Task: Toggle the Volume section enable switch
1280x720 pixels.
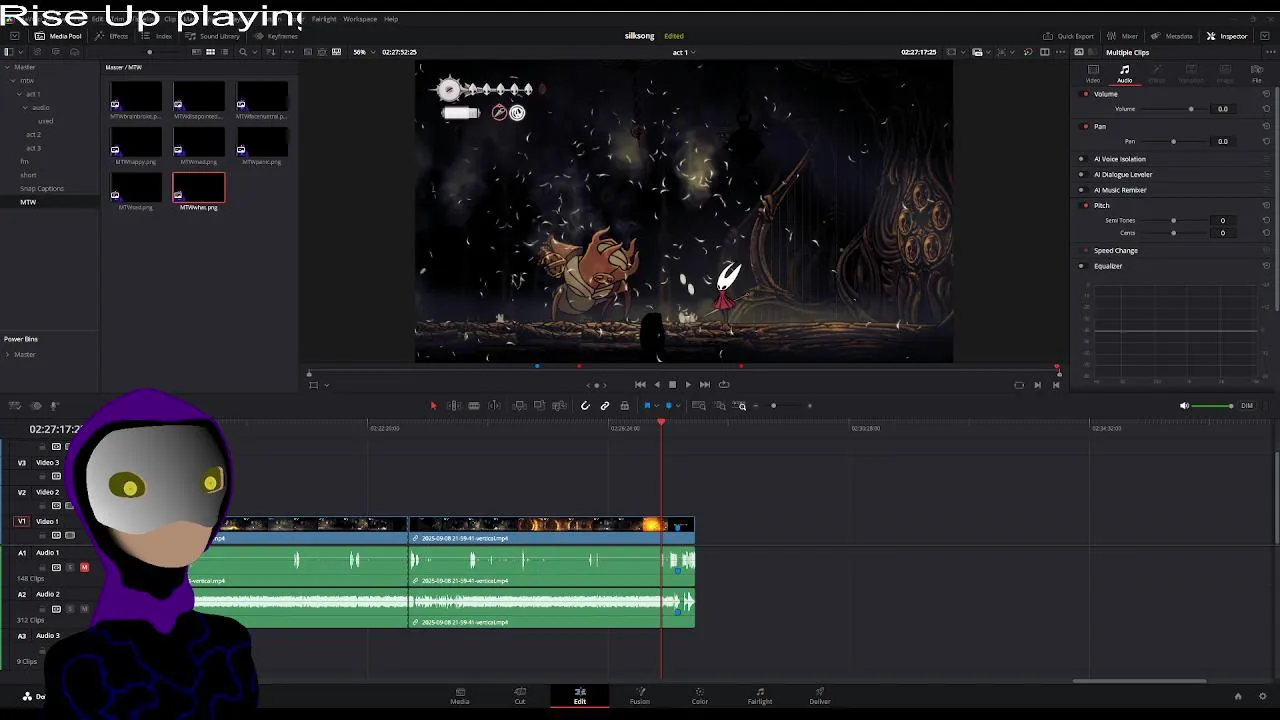Action: [1086, 94]
